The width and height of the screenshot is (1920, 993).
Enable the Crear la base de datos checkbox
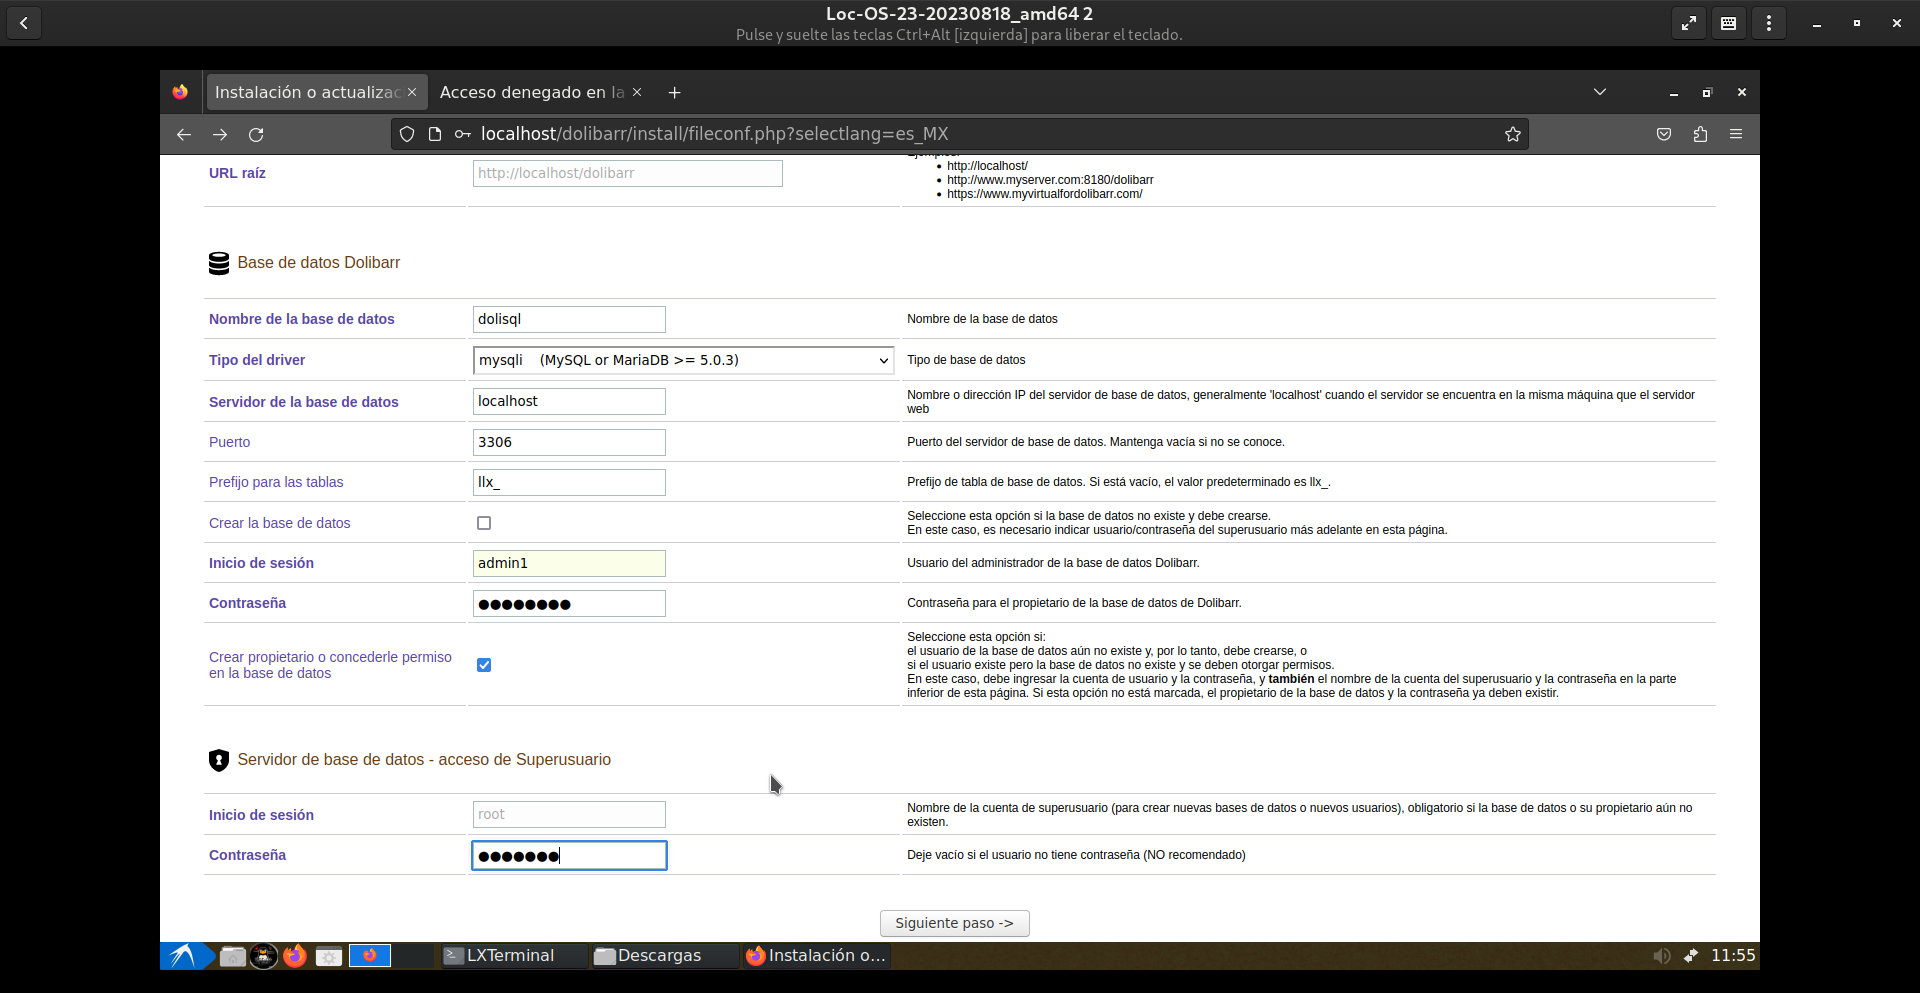pyautogui.click(x=484, y=523)
